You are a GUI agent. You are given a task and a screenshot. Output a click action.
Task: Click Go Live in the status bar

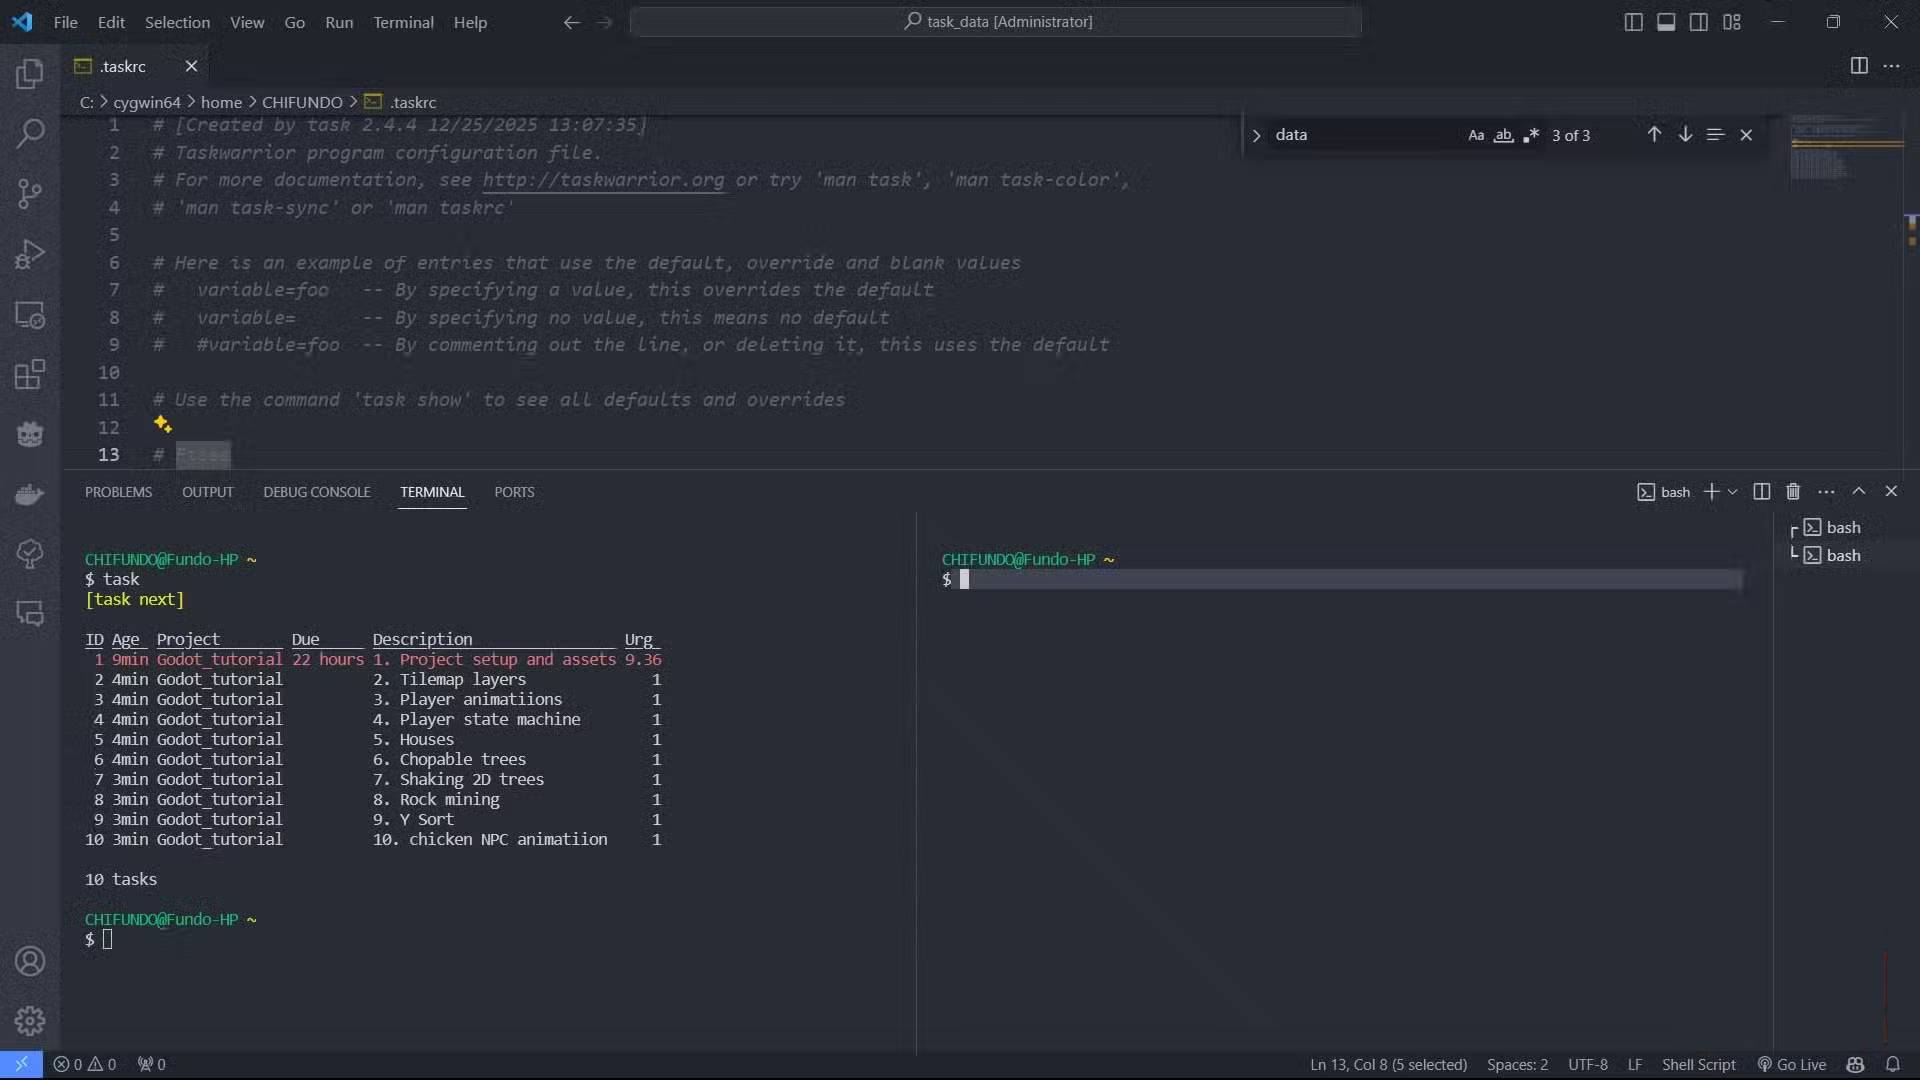click(1792, 1064)
